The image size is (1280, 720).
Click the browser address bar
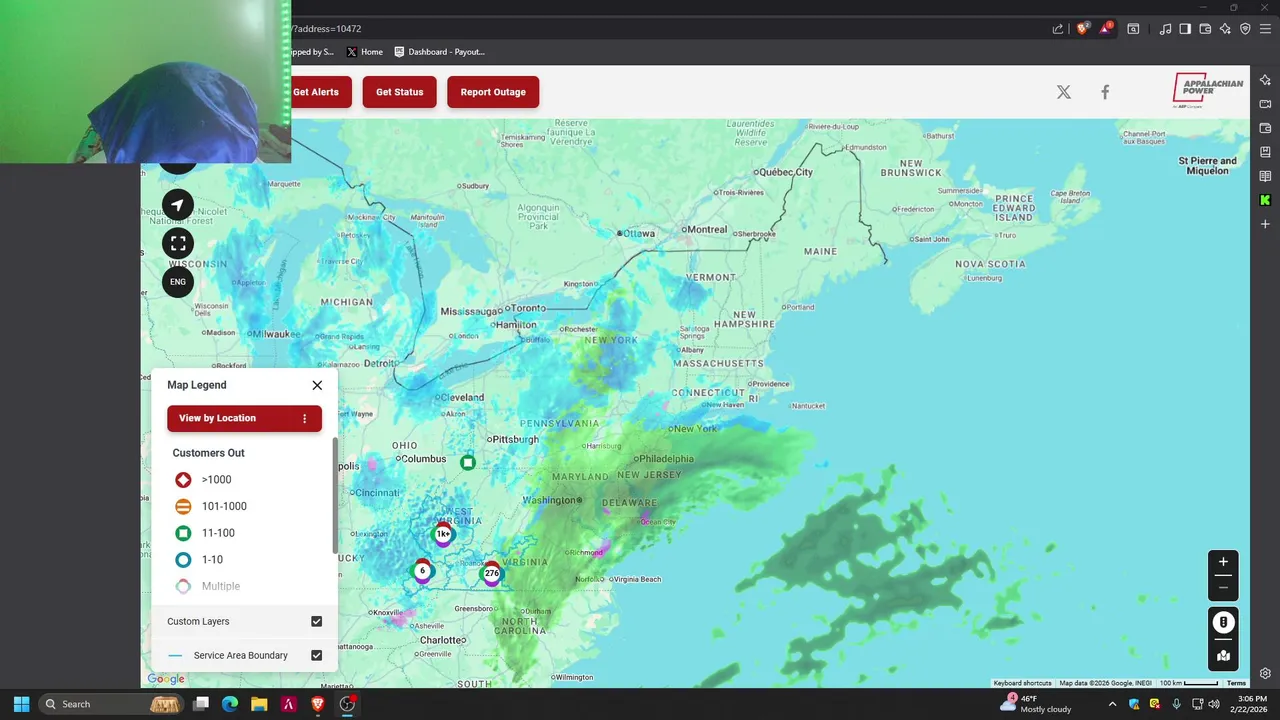tap(660, 29)
